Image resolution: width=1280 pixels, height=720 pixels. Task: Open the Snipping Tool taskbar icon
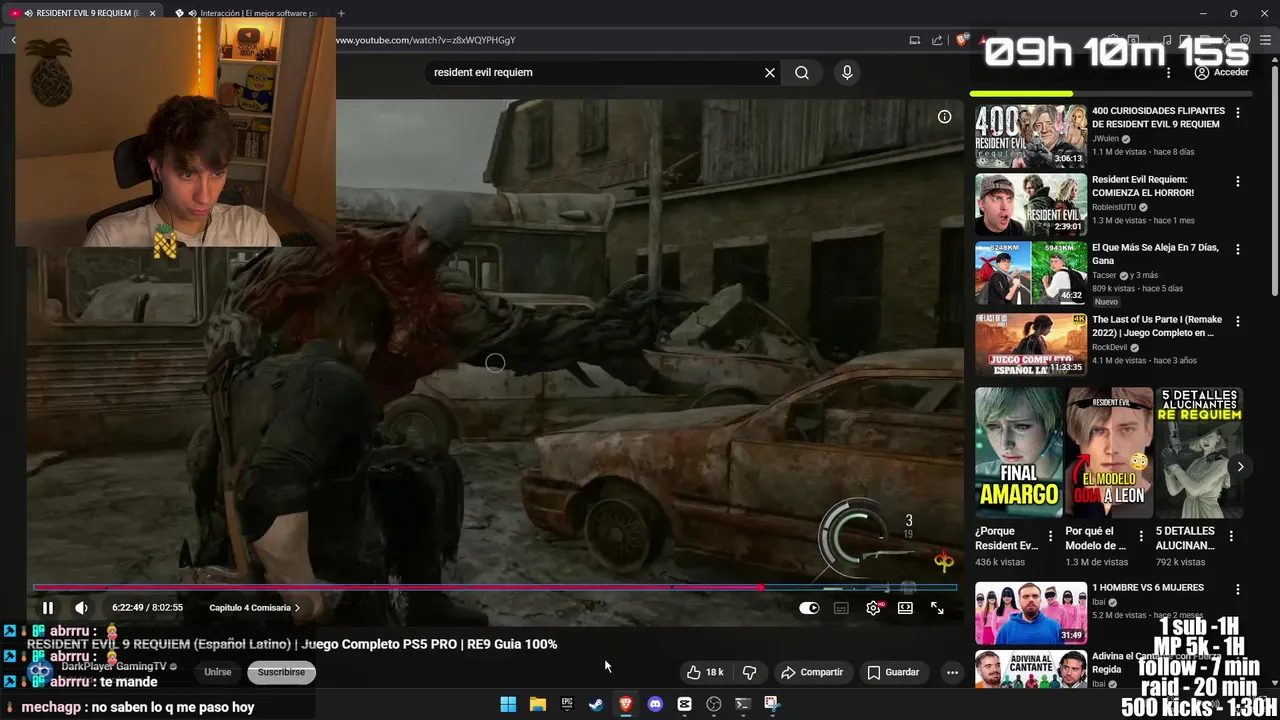click(x=772, y=704)
